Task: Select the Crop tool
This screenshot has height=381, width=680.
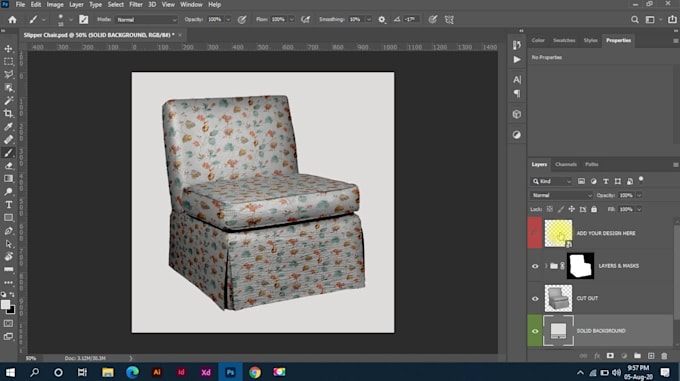Action: (8, 114)
